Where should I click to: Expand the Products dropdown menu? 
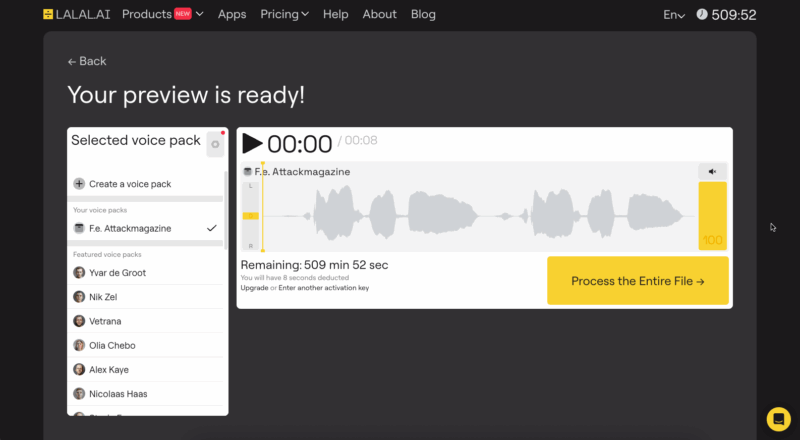coord(163,14)
